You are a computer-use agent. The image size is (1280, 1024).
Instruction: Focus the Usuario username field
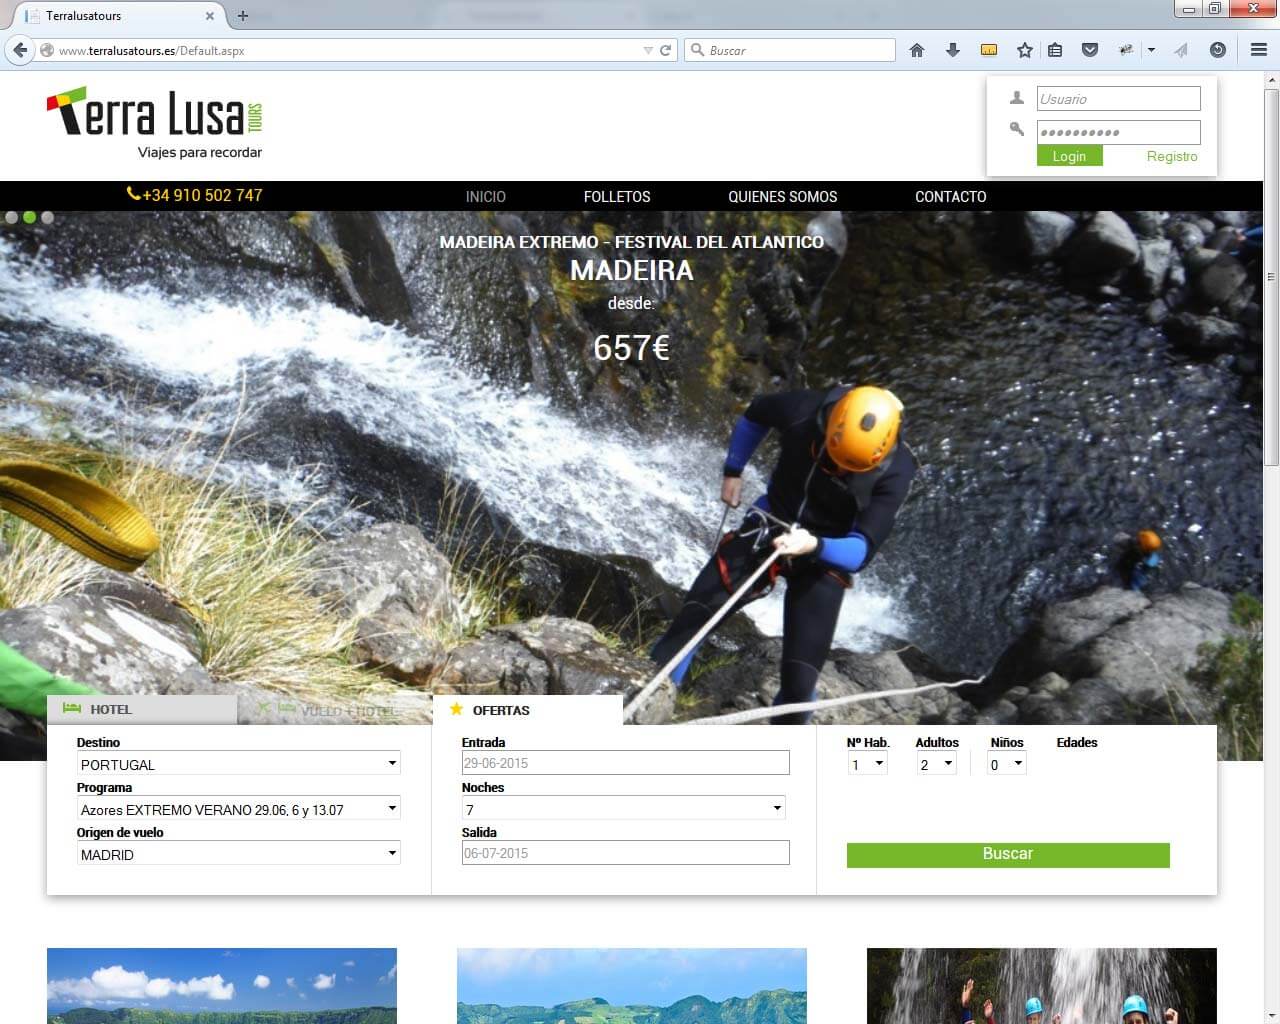1118,98
